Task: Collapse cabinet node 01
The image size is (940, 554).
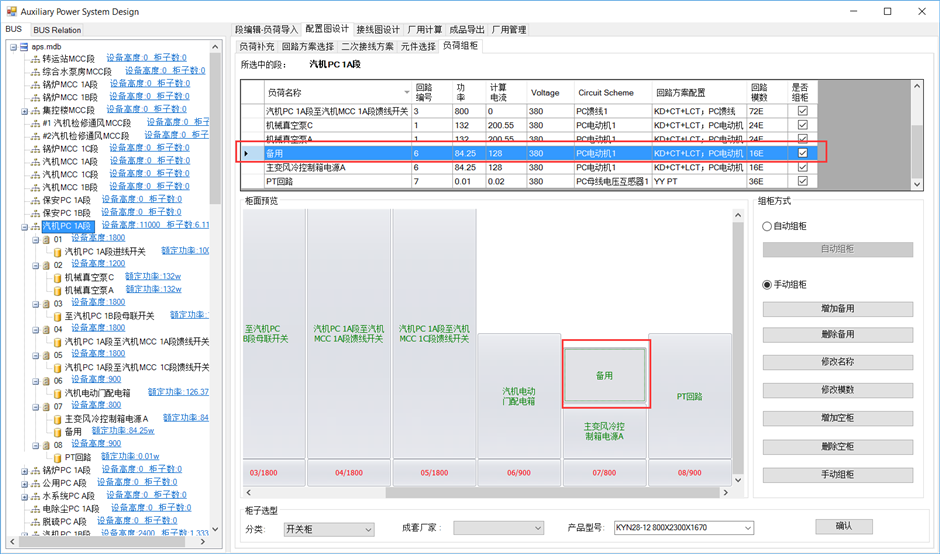Action: (35, 239)
